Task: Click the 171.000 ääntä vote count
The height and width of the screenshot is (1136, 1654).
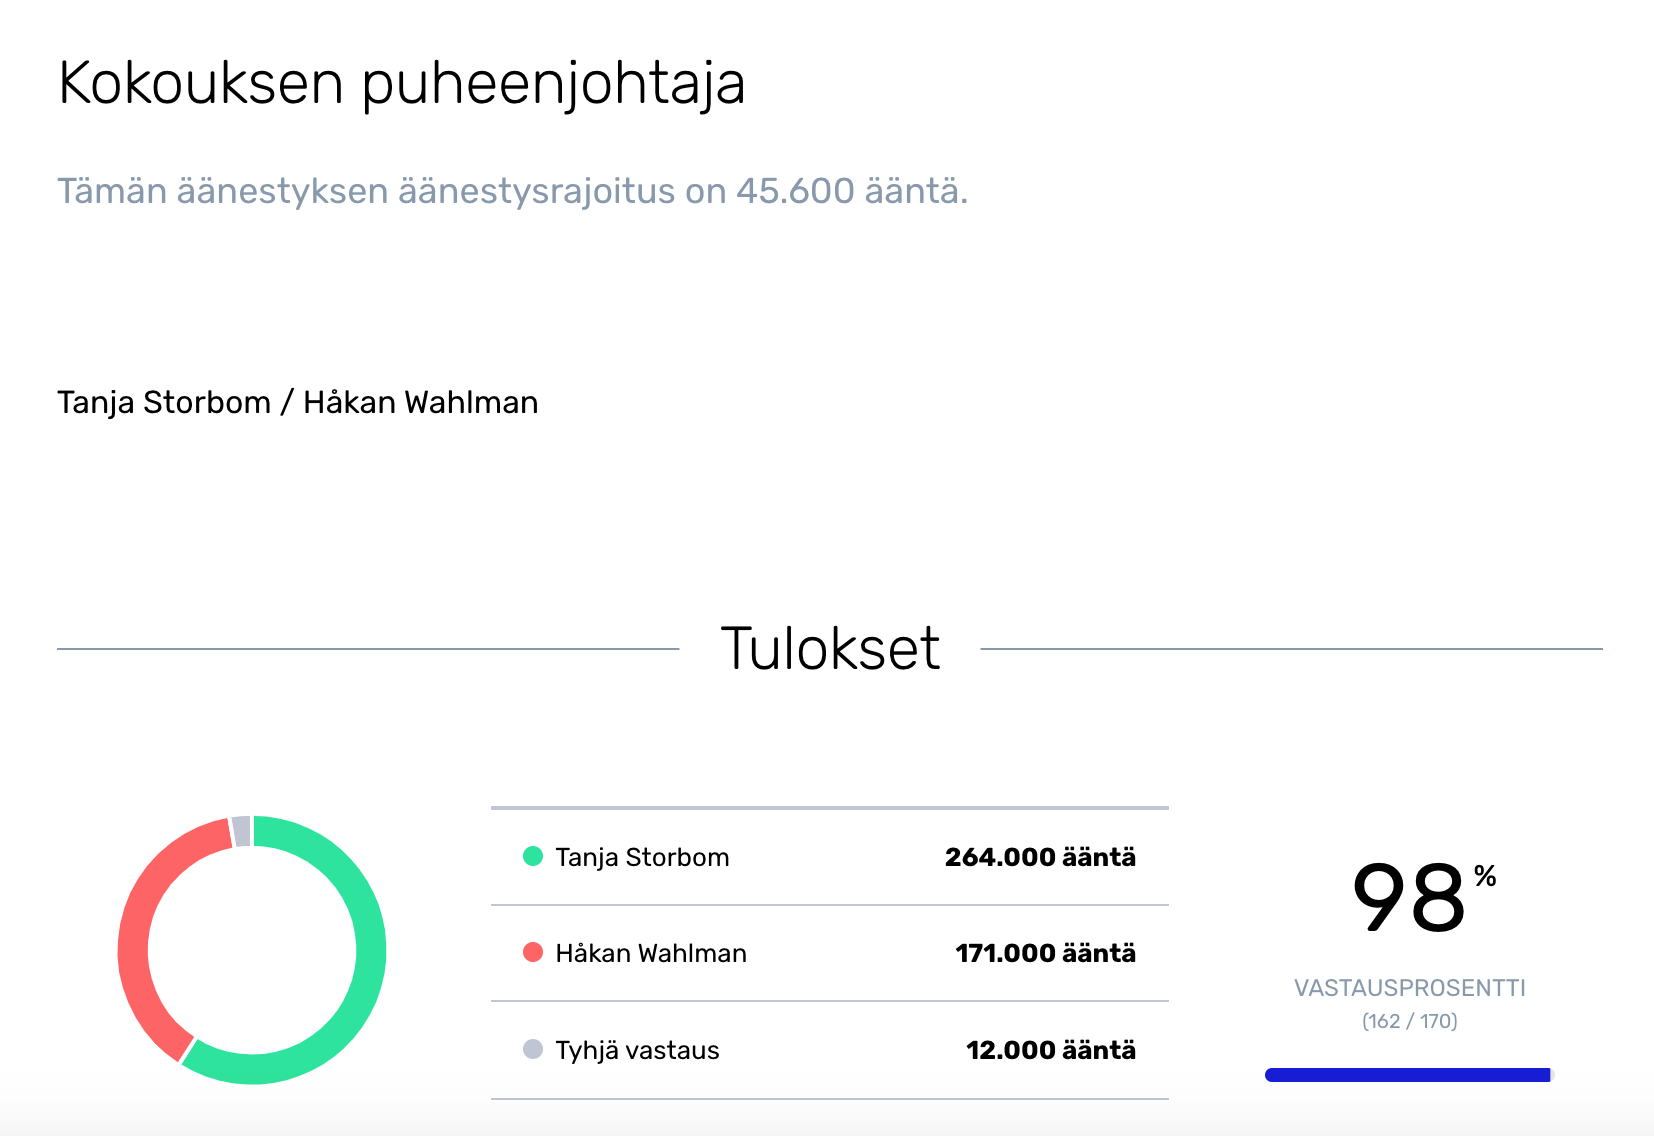Action: (1045, 953)
